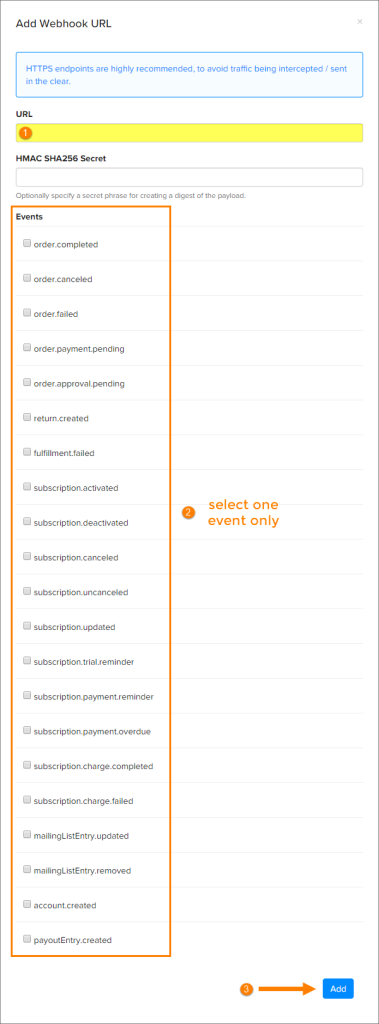
Task: Check the order.completed event checkbox
Action: pyautogui.click(x=27, y=243)
